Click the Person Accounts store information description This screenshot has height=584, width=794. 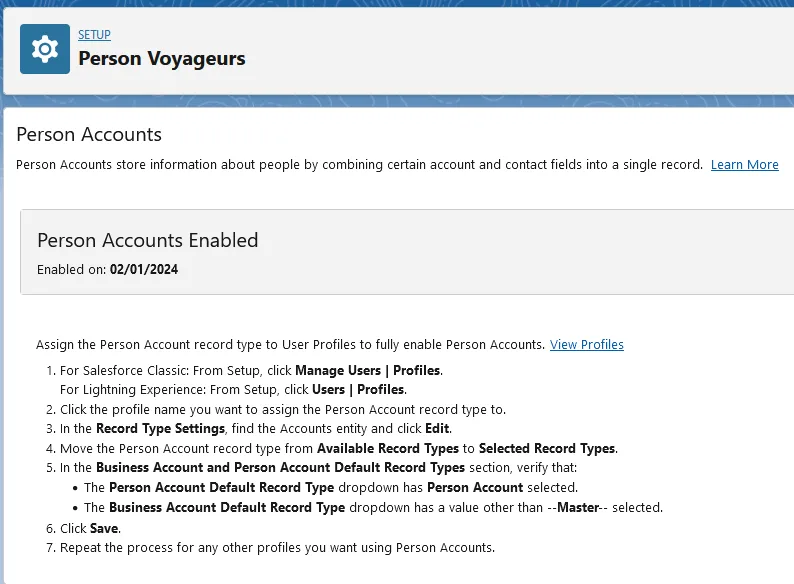(360, 165)
